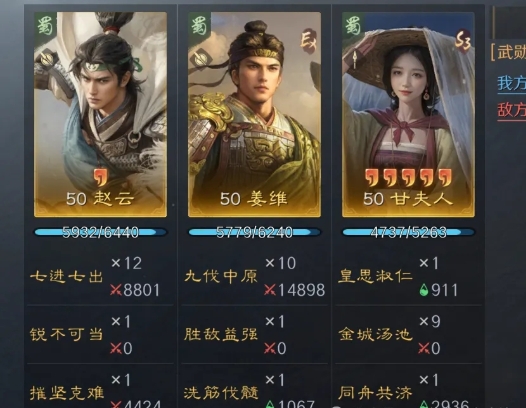Click the Ex badge on 姜维 card

(308, 41)
